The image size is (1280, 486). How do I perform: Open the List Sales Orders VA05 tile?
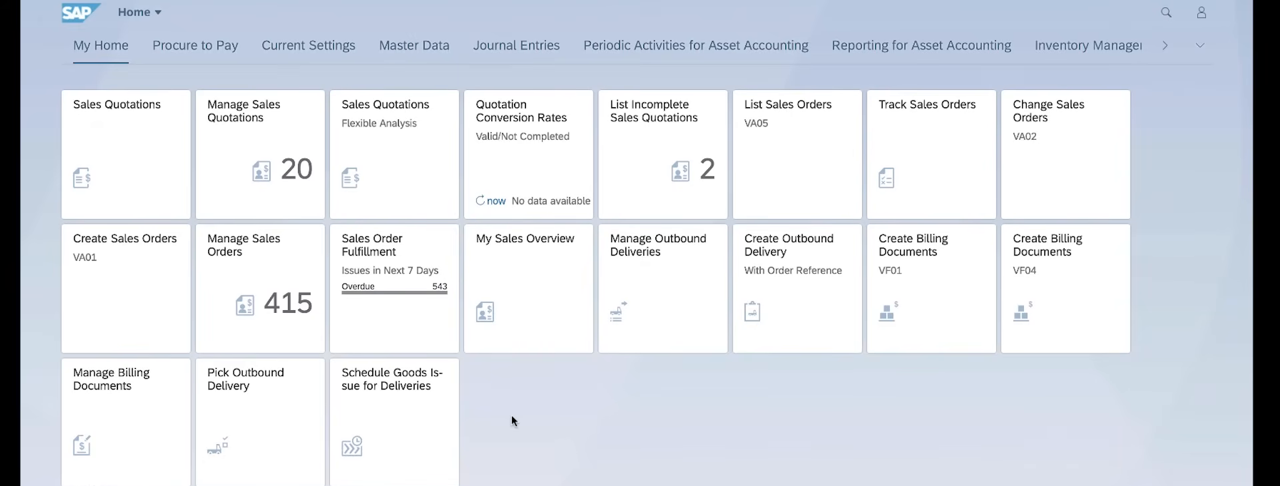click(797, 154)
